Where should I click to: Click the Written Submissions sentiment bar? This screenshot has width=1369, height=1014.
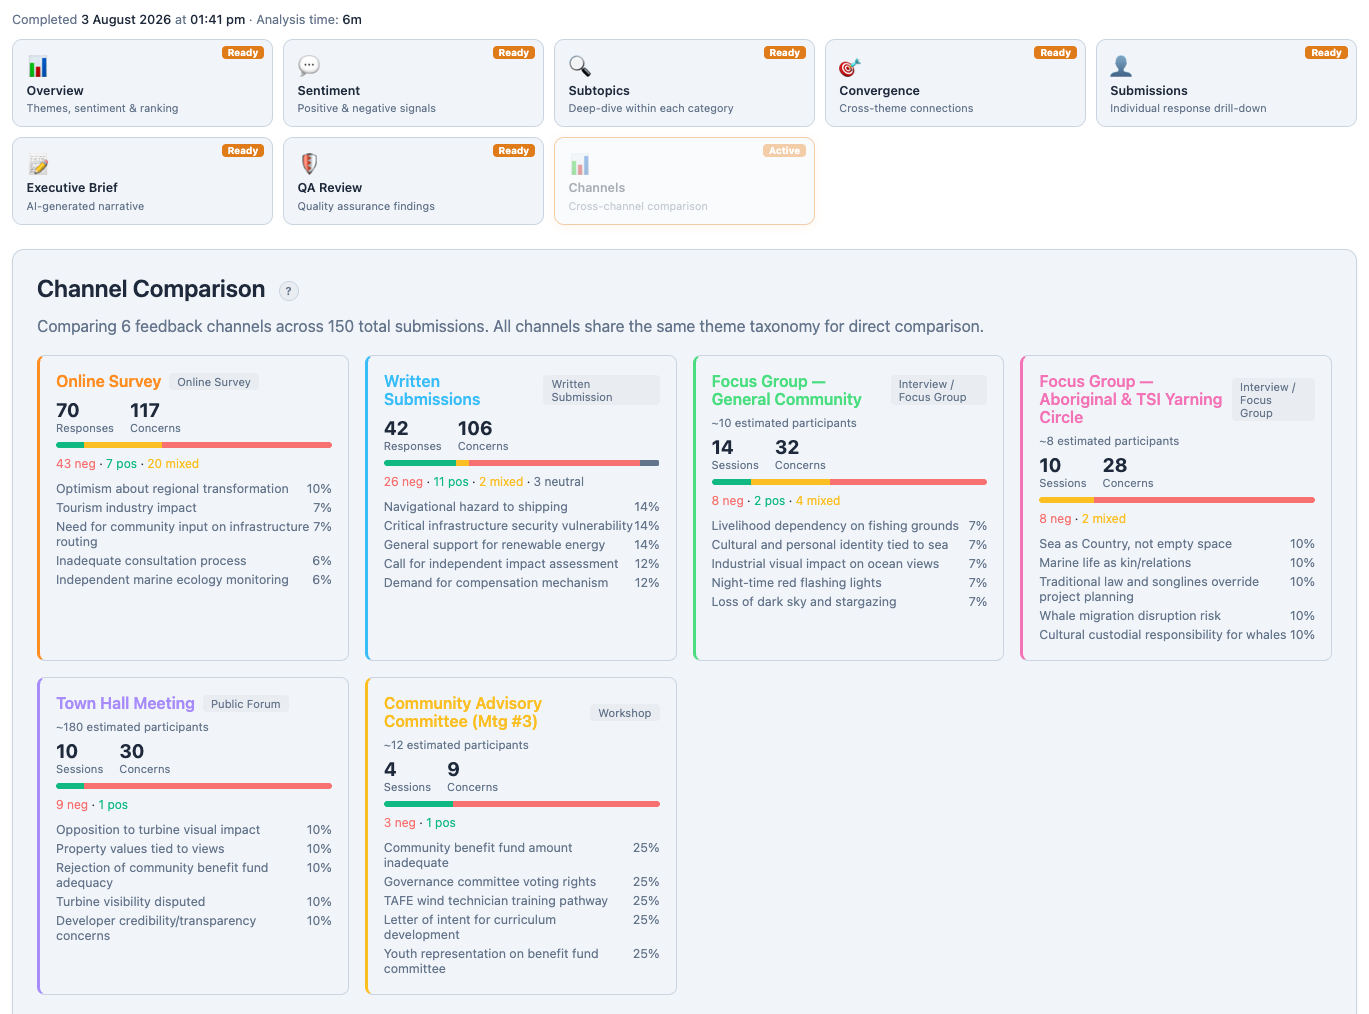(x=522, y=463)
